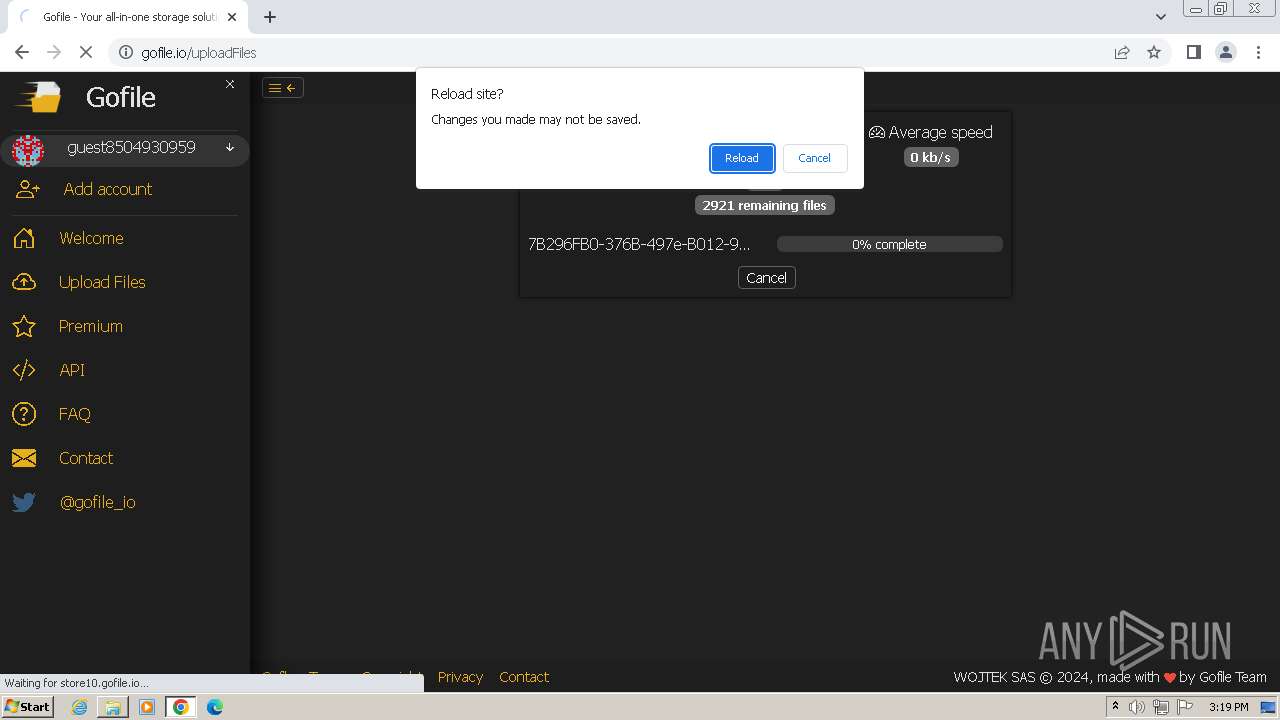Viewport: 1280px width, 720px height.
Task: Toggle the sidebar collapse button
Action: point(283,88)
